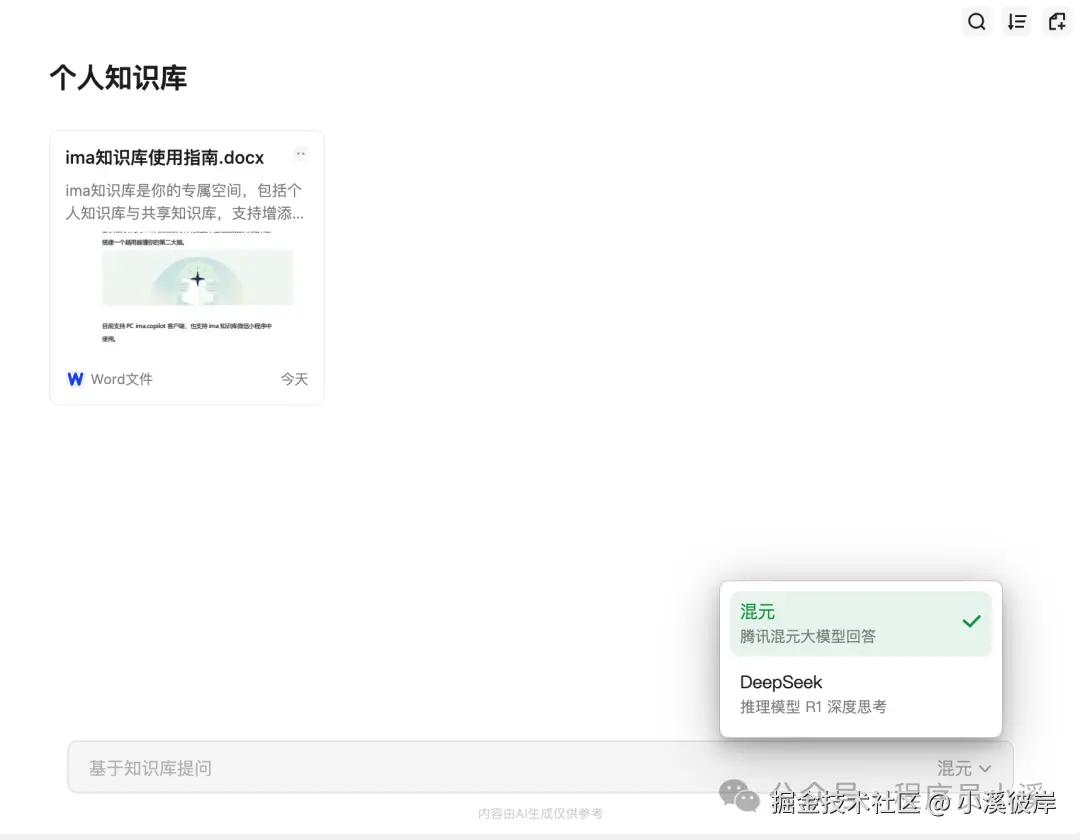This screenshot has width=1080, height=840.
Task: Click the Word文件 label
Action: [x=122, y=379]
